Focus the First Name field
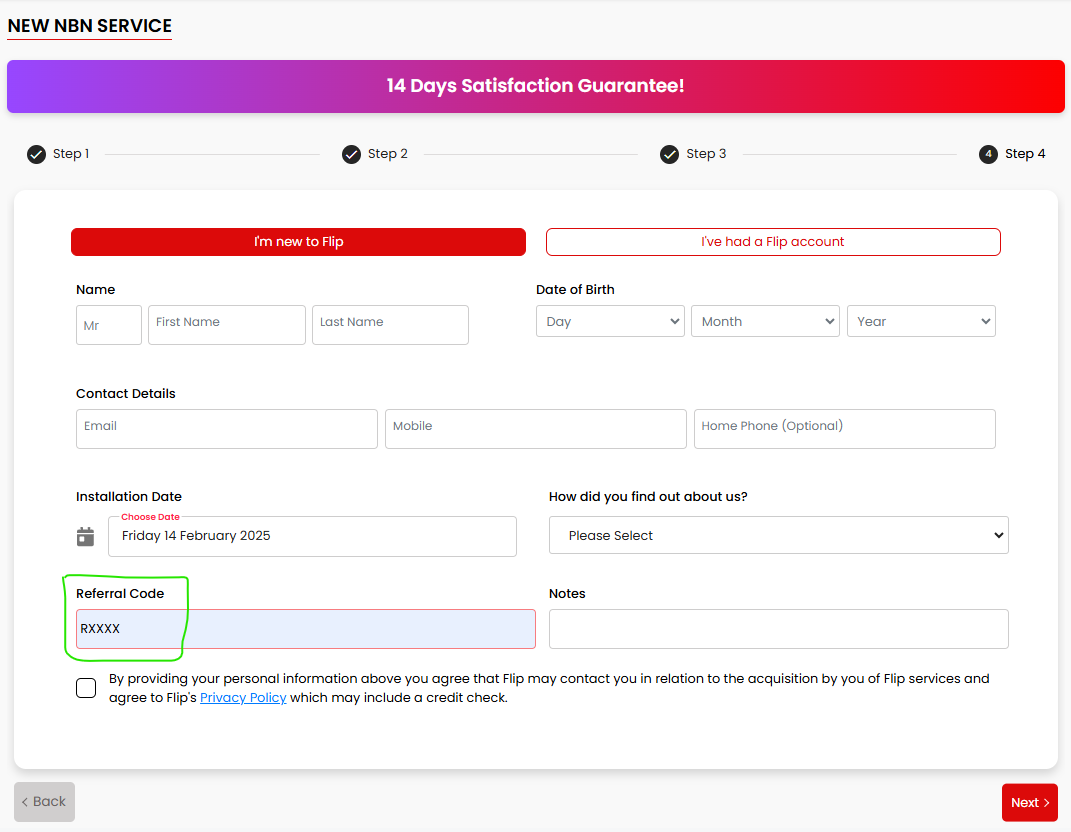Image resolution: width=1071 pixels, height=832 pixels. [x=227, y=325]
